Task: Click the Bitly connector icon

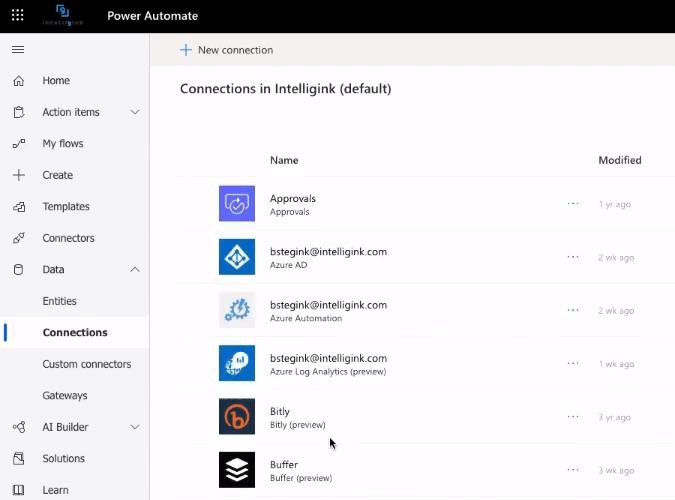Action: pyautogui.click(x=237, y=416)
